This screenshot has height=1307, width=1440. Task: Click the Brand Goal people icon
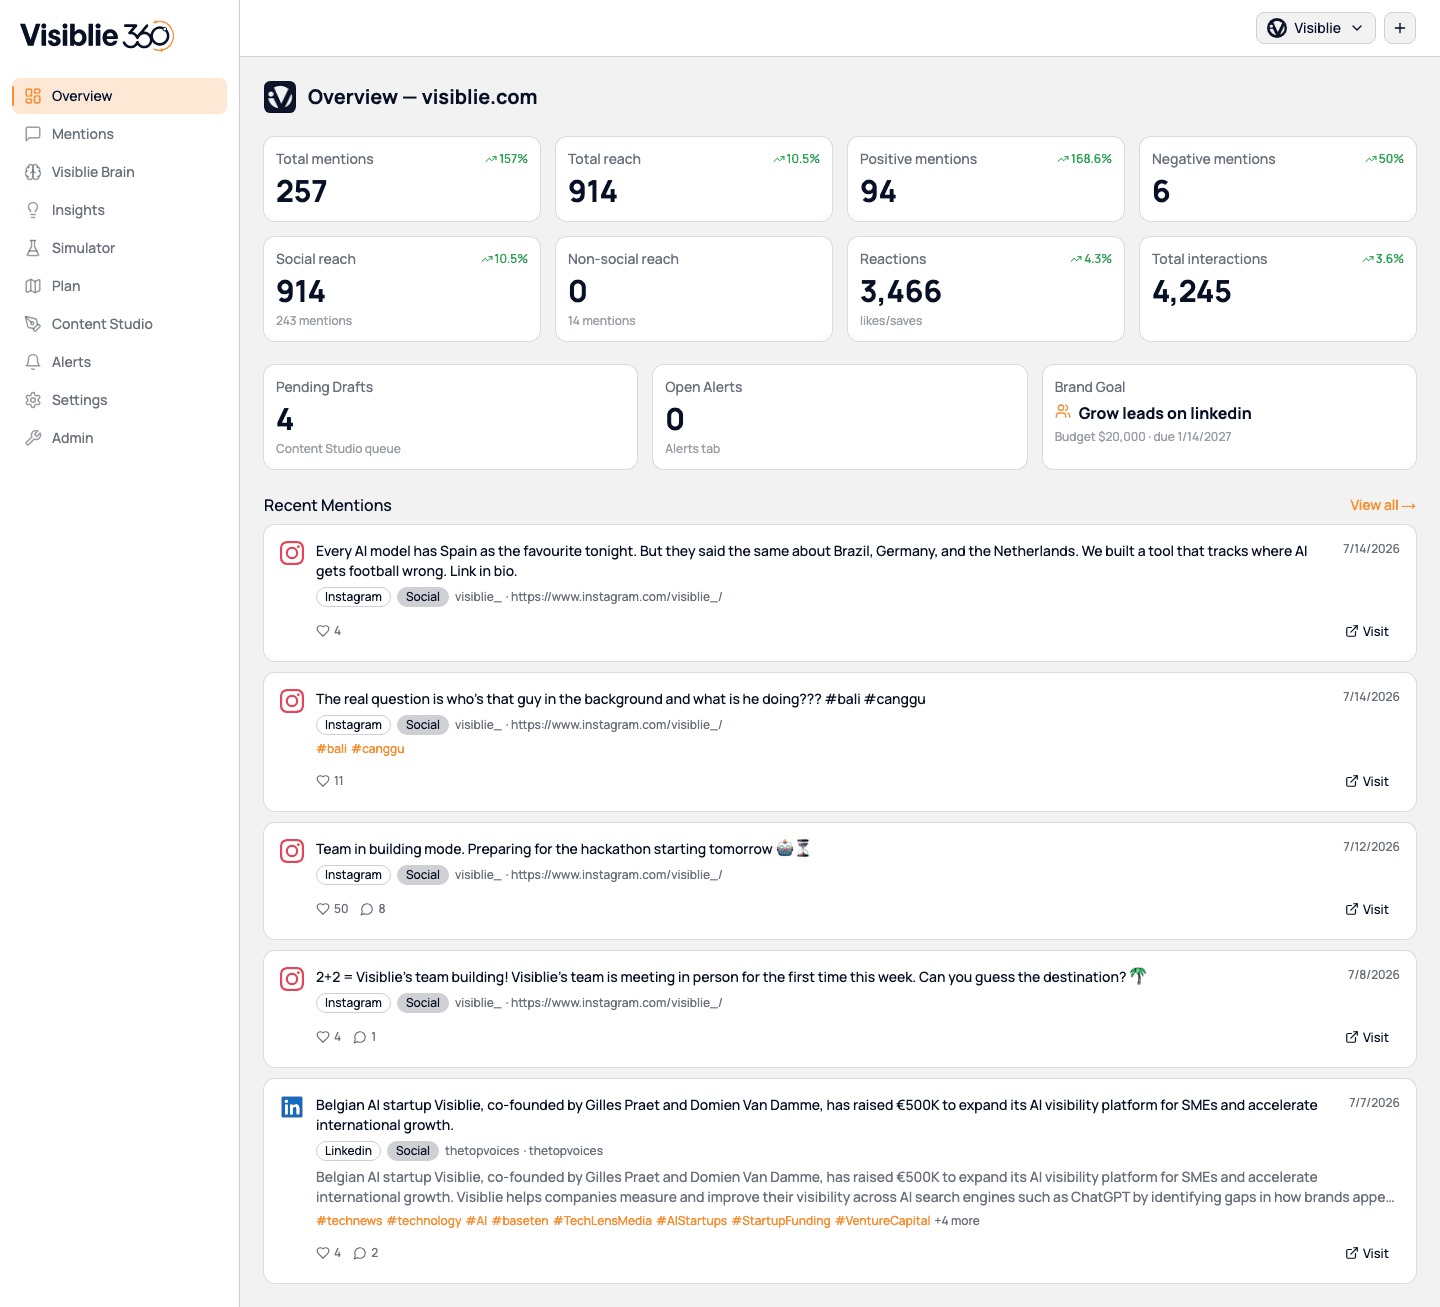1063,412
